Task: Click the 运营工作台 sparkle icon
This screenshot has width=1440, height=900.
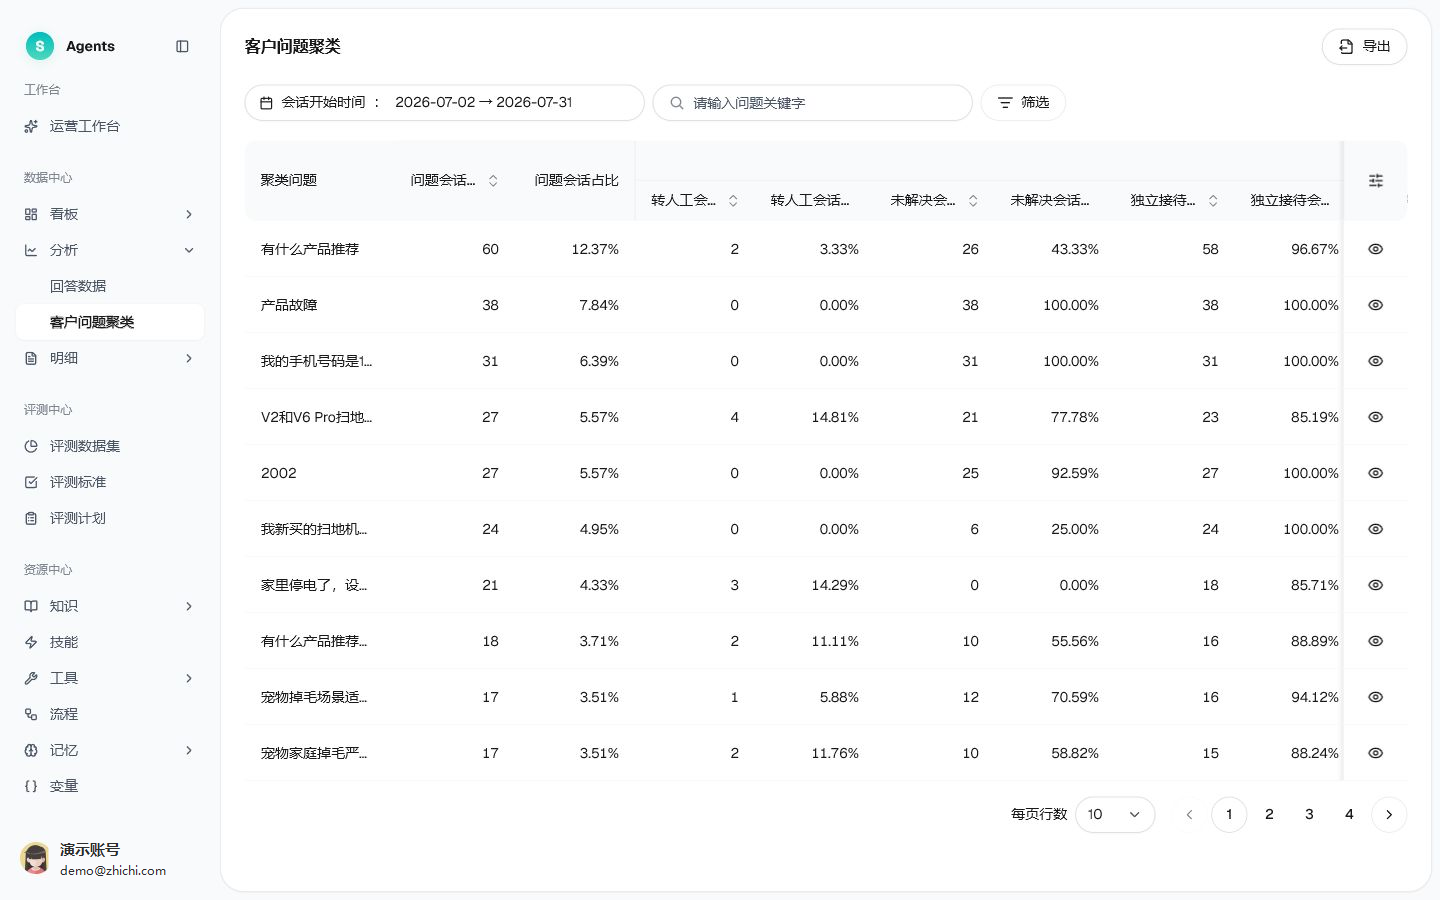Action: (31, 126)
